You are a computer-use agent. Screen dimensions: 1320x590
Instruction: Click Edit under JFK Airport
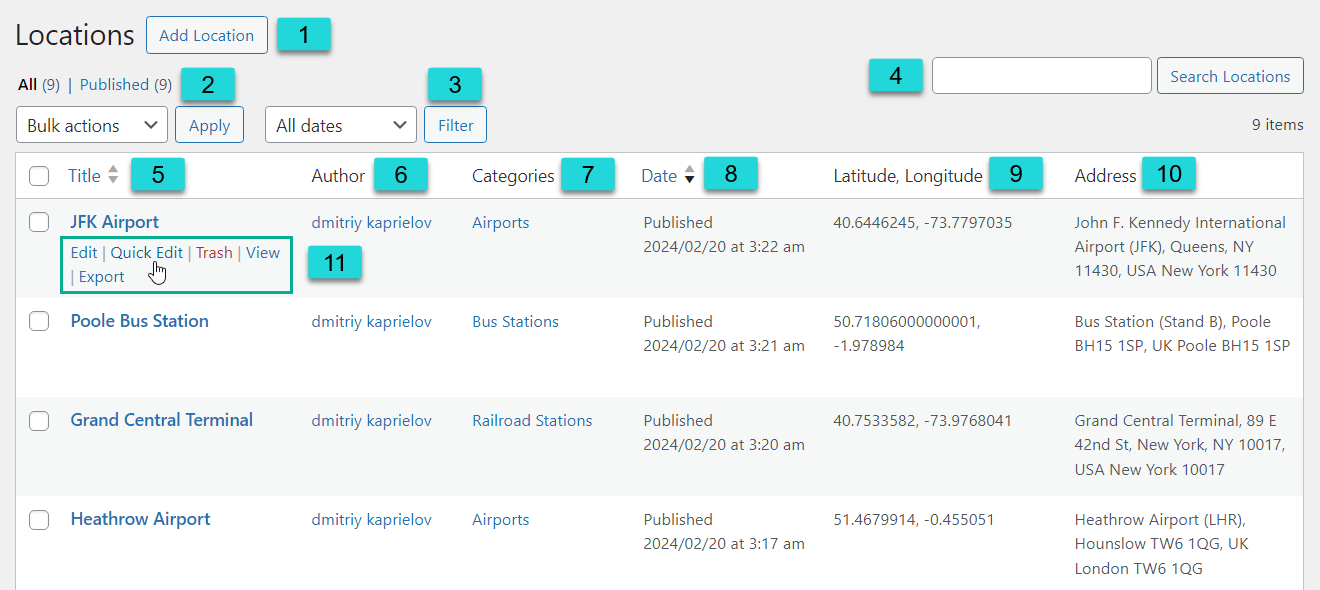coord(84,253)
